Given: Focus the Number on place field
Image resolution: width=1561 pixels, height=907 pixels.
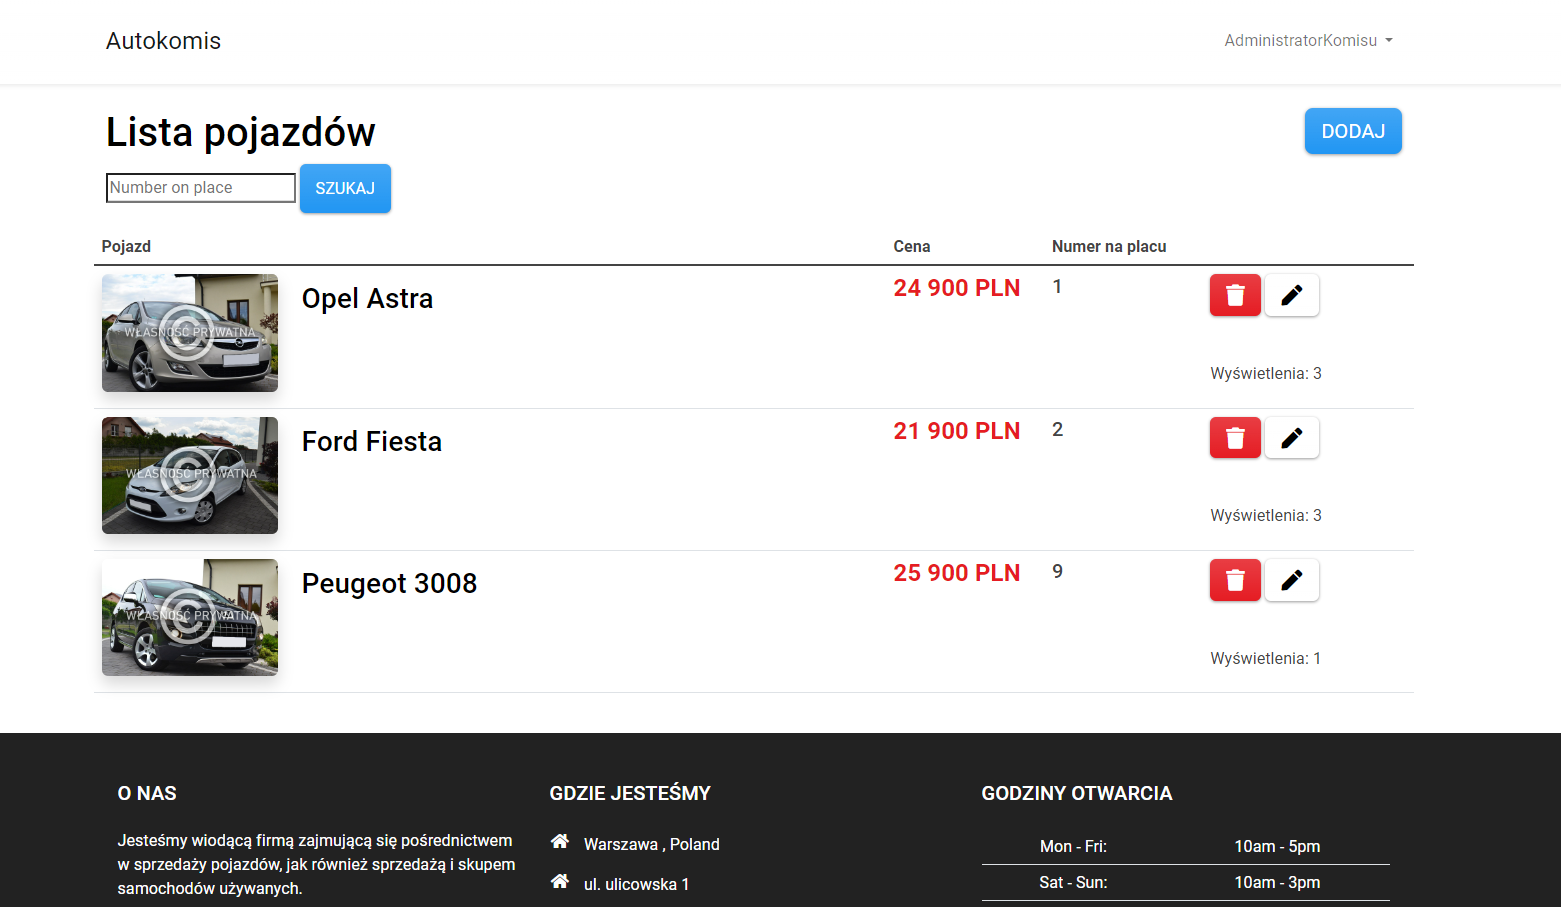Looking at the screenshot, I should coord(201,188).
